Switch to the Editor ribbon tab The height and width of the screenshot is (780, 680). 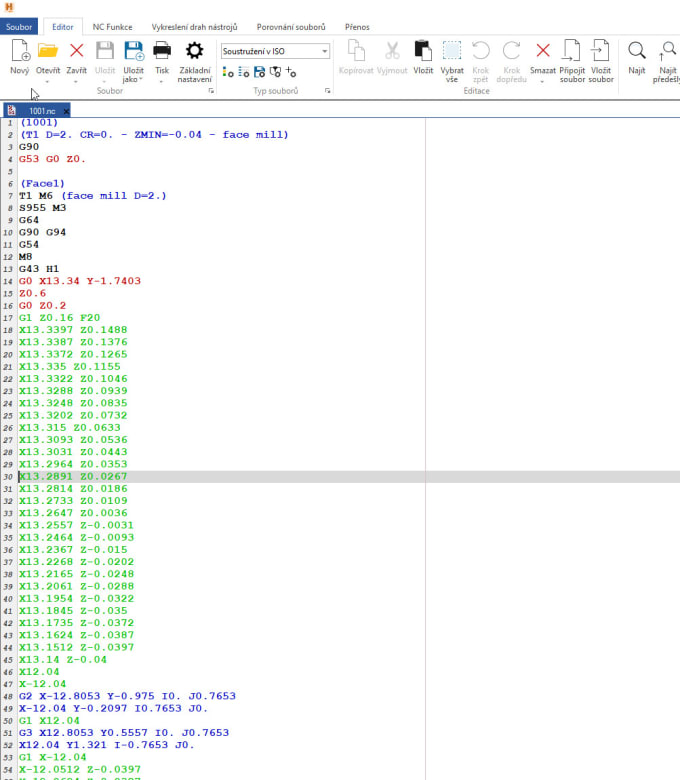click(63, 27)
